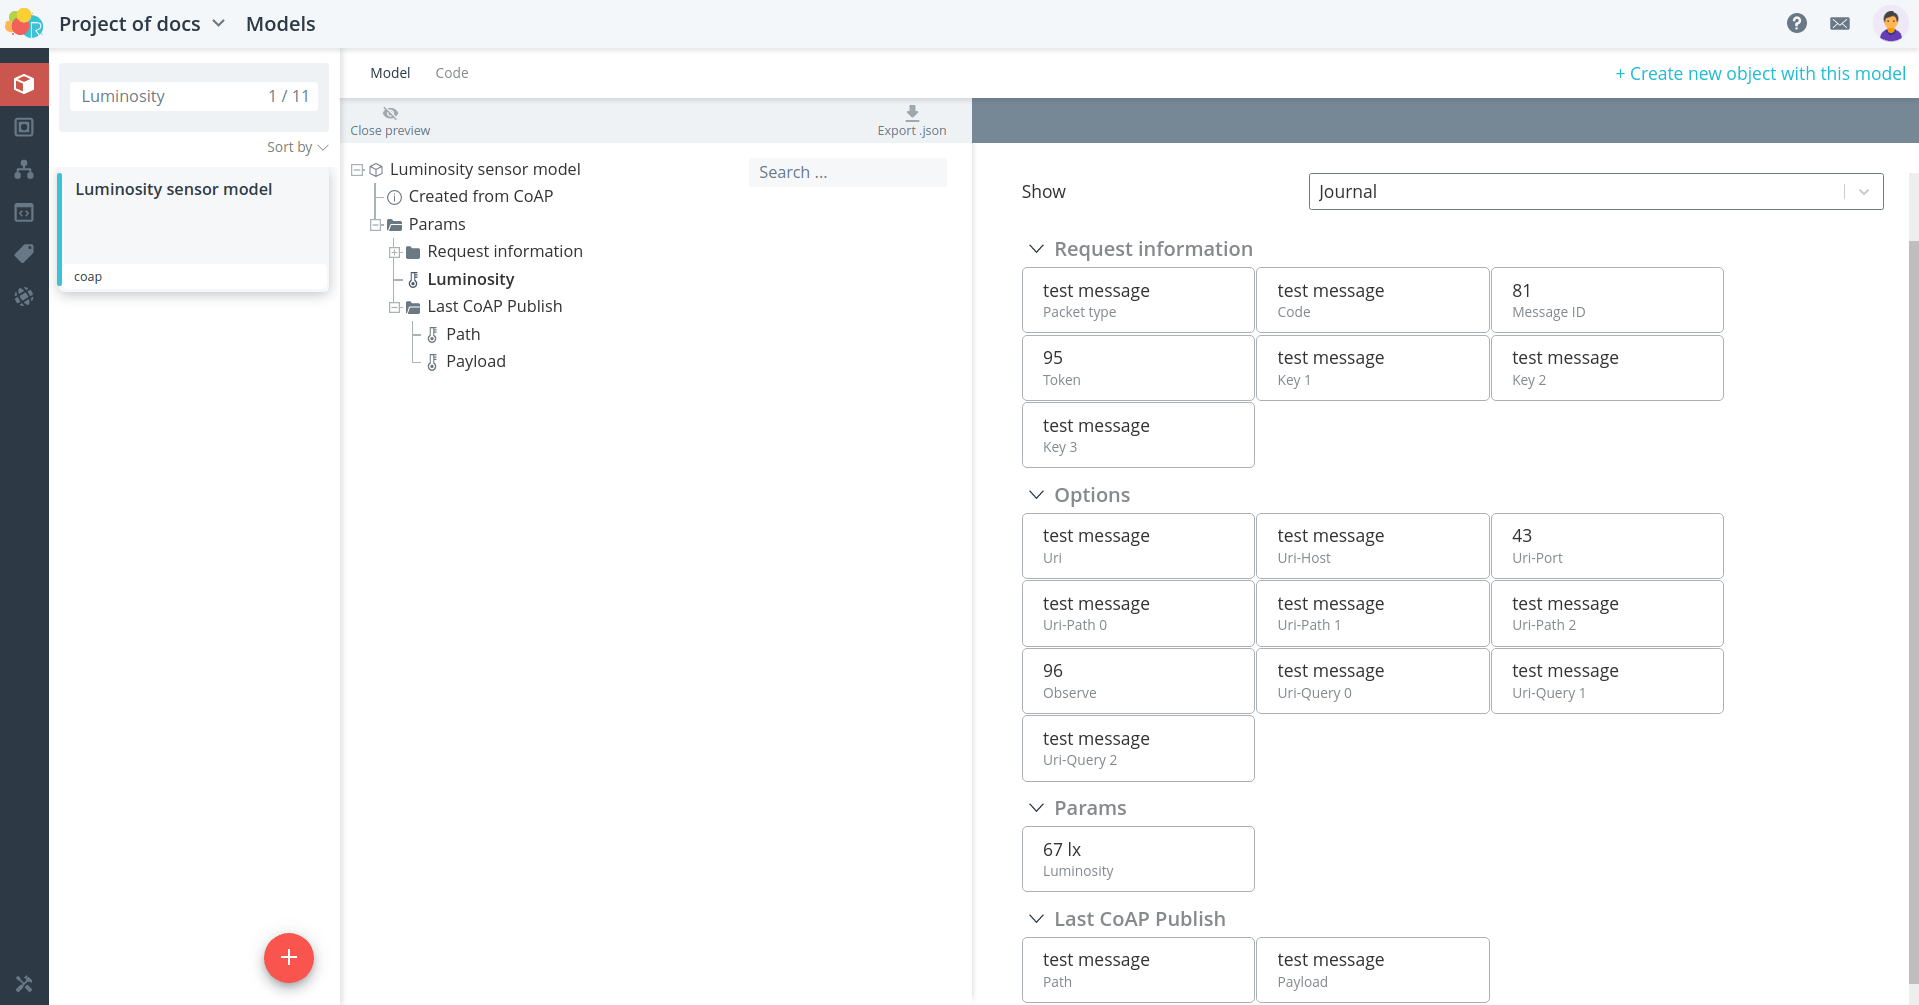The image size is (1919, 1005).
Task: Click the Key 3 widget
Action: pyautogui.click(x=1138, y=435)
